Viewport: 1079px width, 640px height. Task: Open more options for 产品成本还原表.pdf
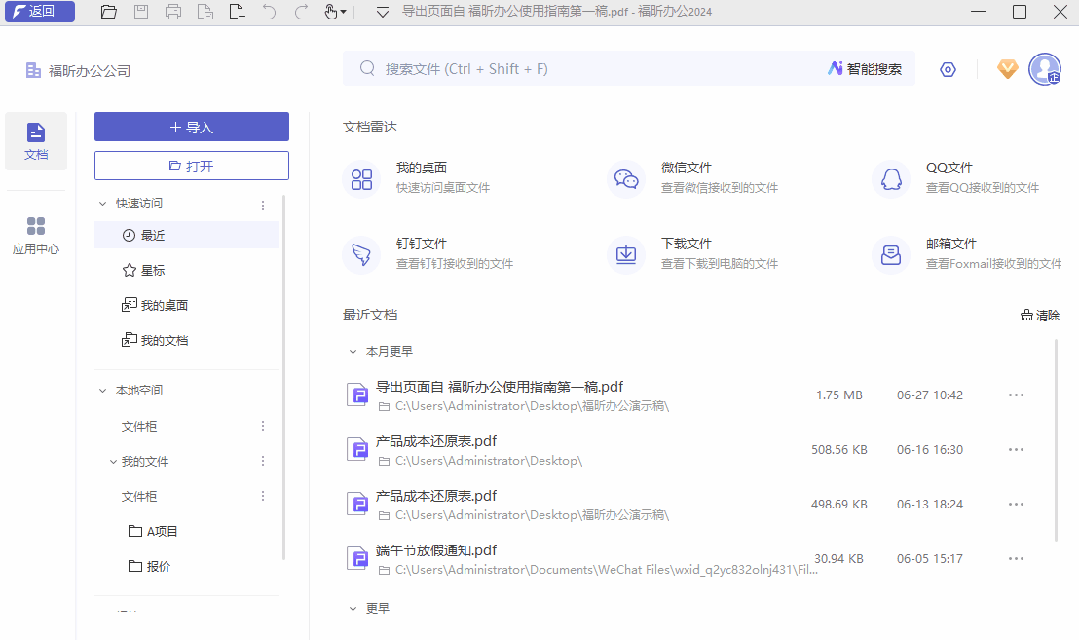tap(1016, 449)
